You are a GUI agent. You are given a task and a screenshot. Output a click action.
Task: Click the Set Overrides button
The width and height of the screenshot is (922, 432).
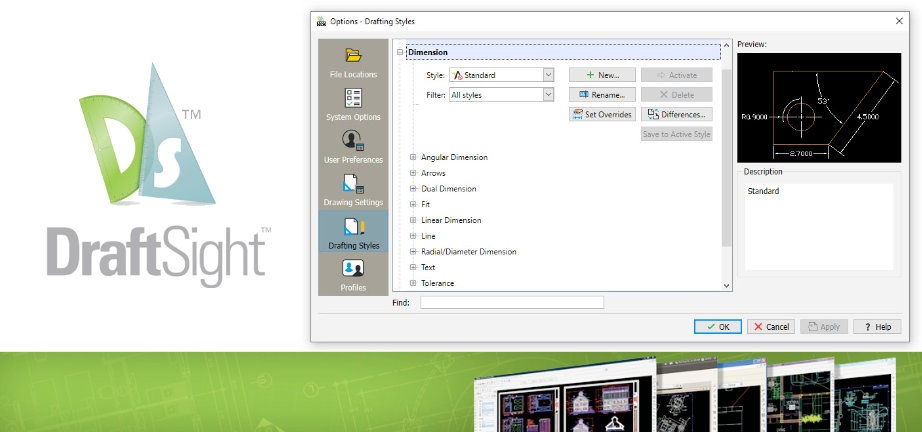[x=602, y=115]
